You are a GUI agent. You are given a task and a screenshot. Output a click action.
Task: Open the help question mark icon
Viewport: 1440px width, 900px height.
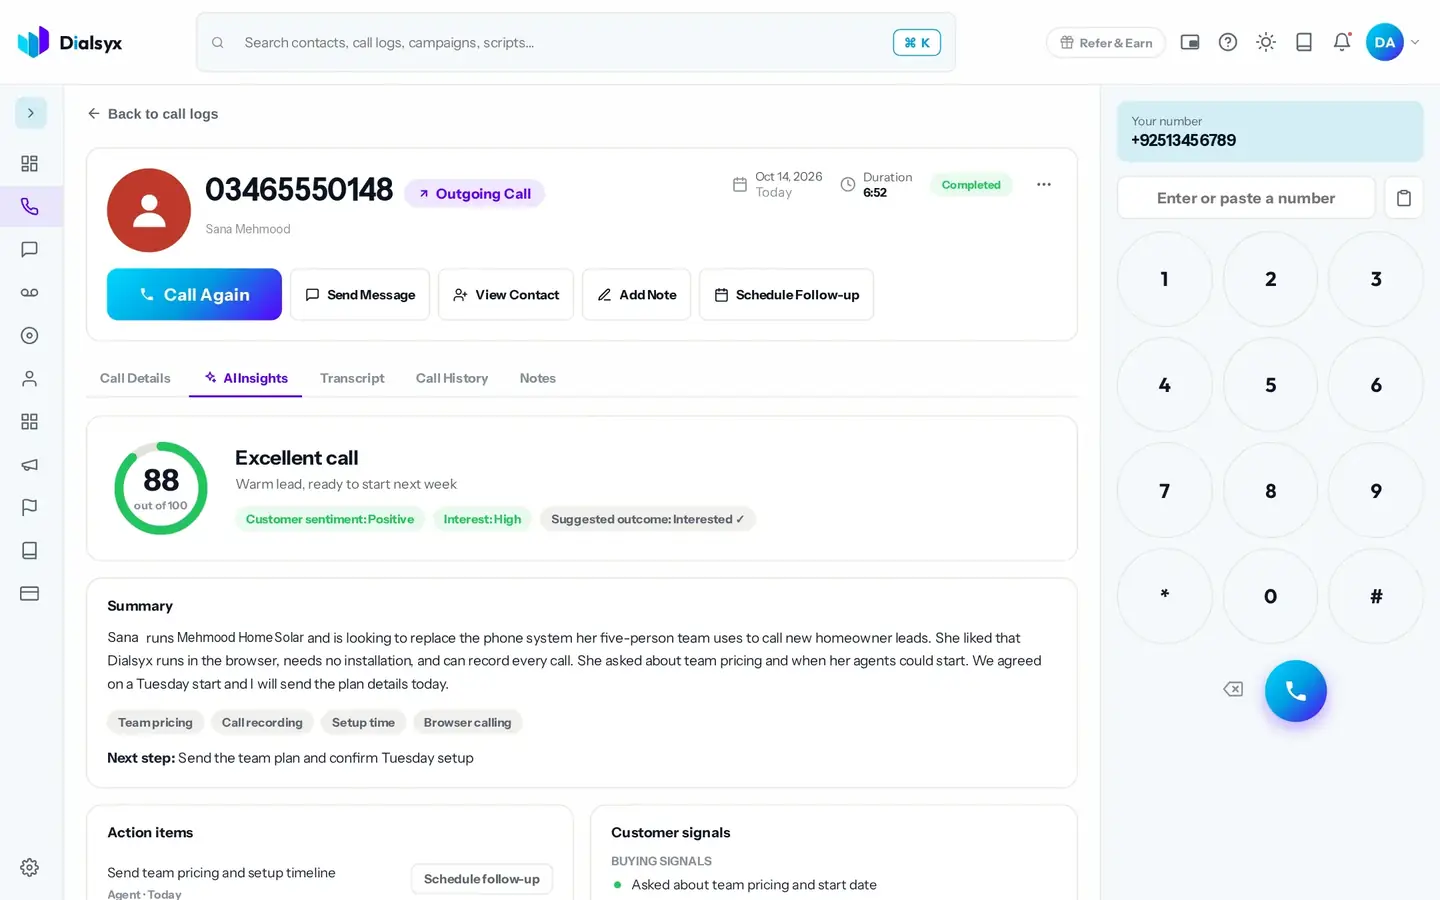[x=1228, y=42]
